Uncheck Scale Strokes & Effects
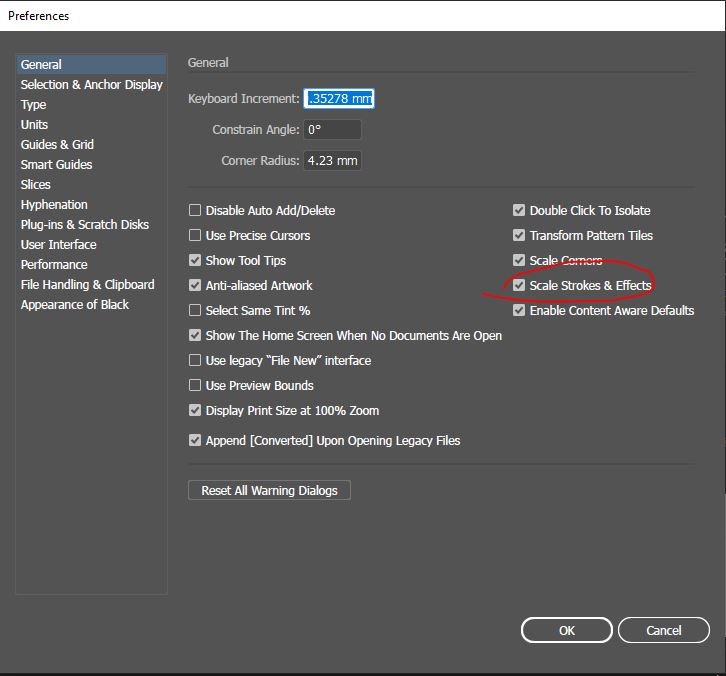726x676 pixels. coord(519,286)
